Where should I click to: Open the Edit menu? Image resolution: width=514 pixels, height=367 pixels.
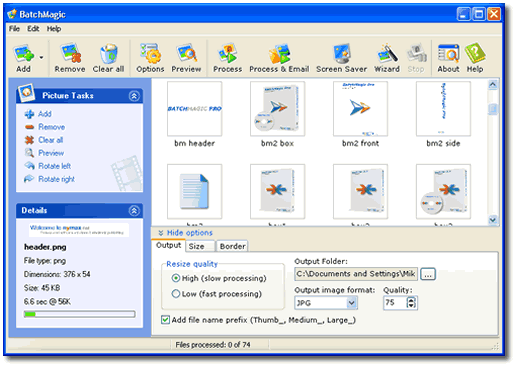(x=33, y=29)
